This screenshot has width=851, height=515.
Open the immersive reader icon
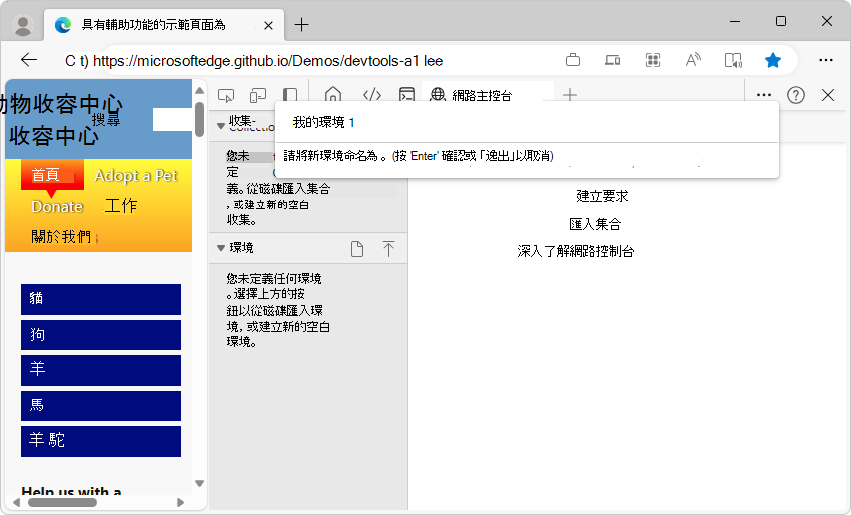(x=733, y=60)
